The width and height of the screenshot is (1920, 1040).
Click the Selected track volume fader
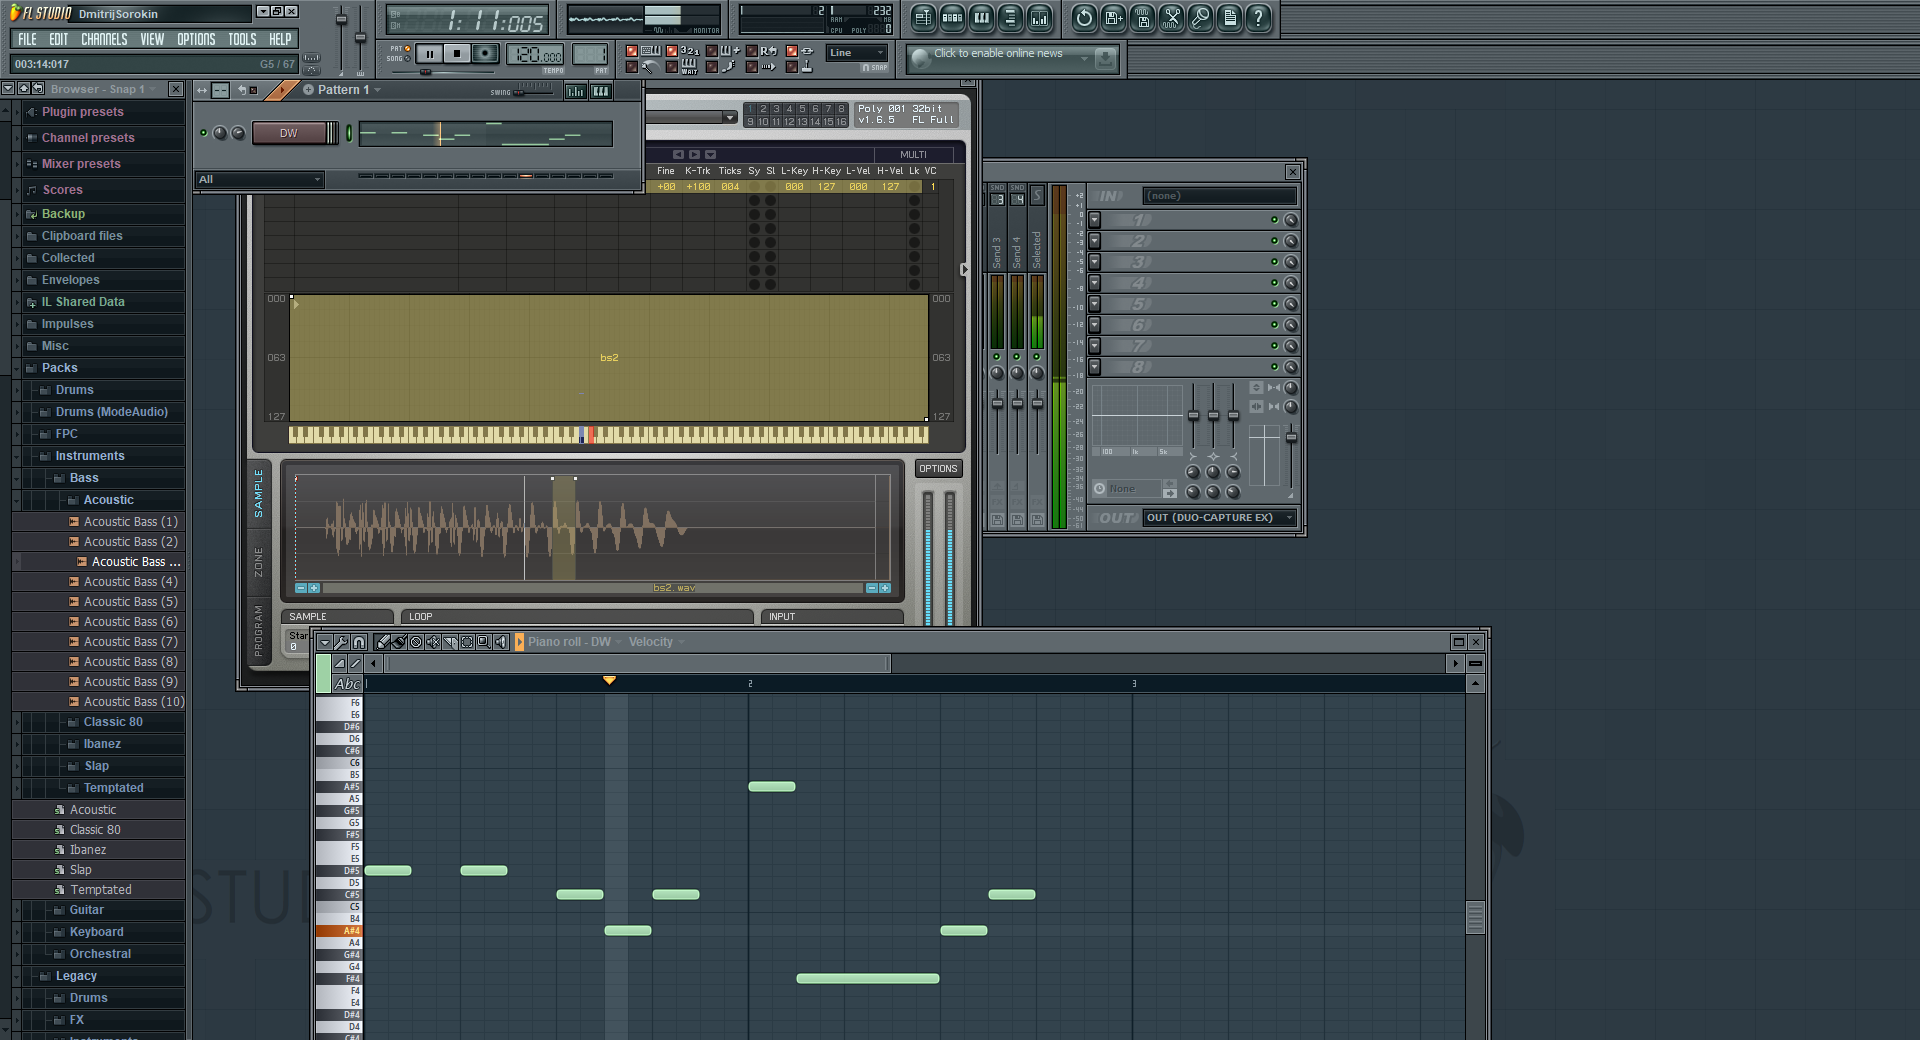(x=1037, y=404)
